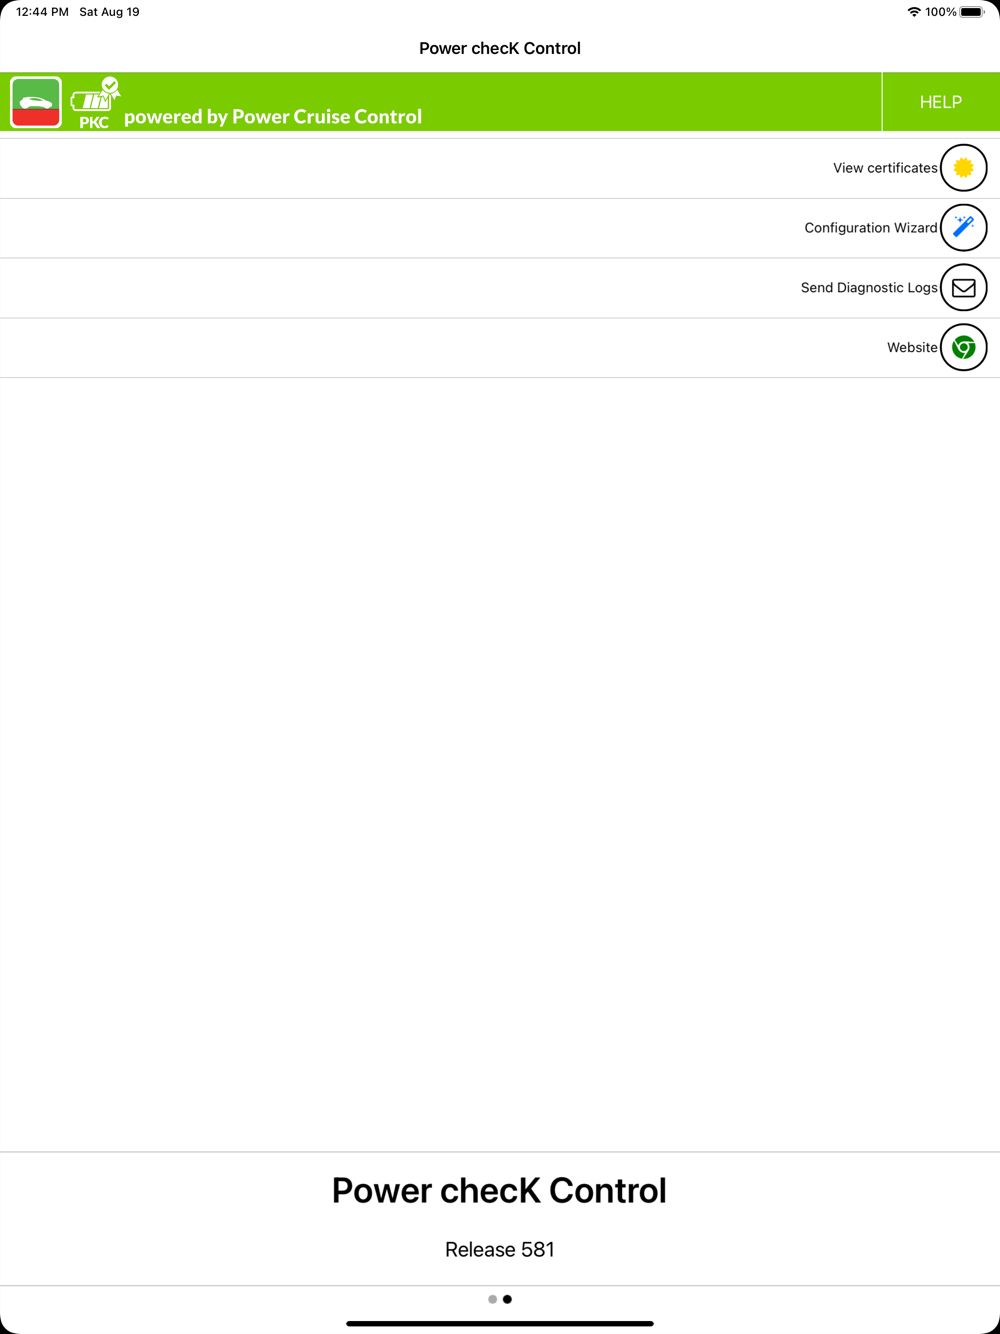
Task: Open the Website browser icon
Action: coord(963,348)
